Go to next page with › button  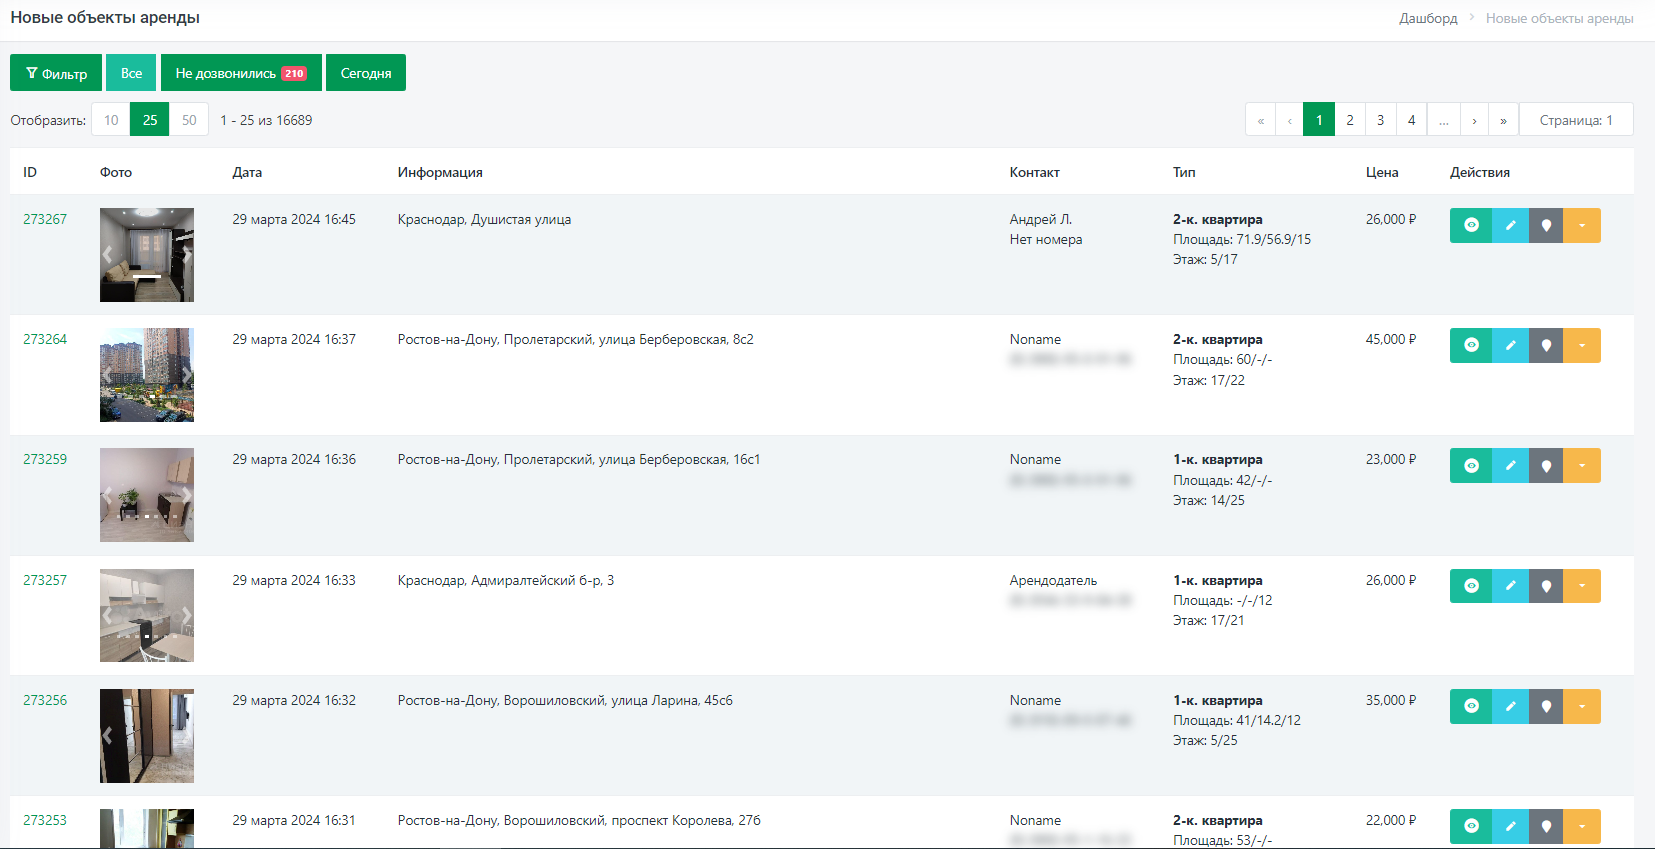(1474, 120)
